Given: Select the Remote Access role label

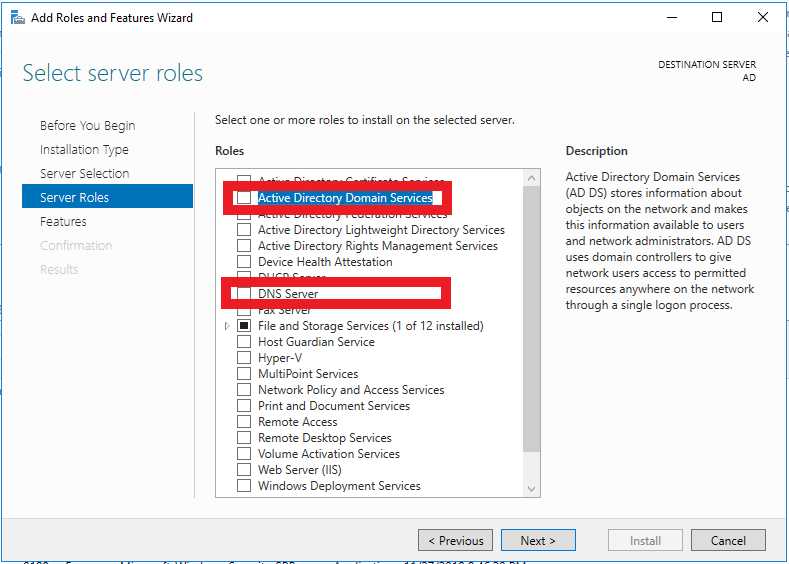Looking at the screenshot, I should click(x=297, y=422).
